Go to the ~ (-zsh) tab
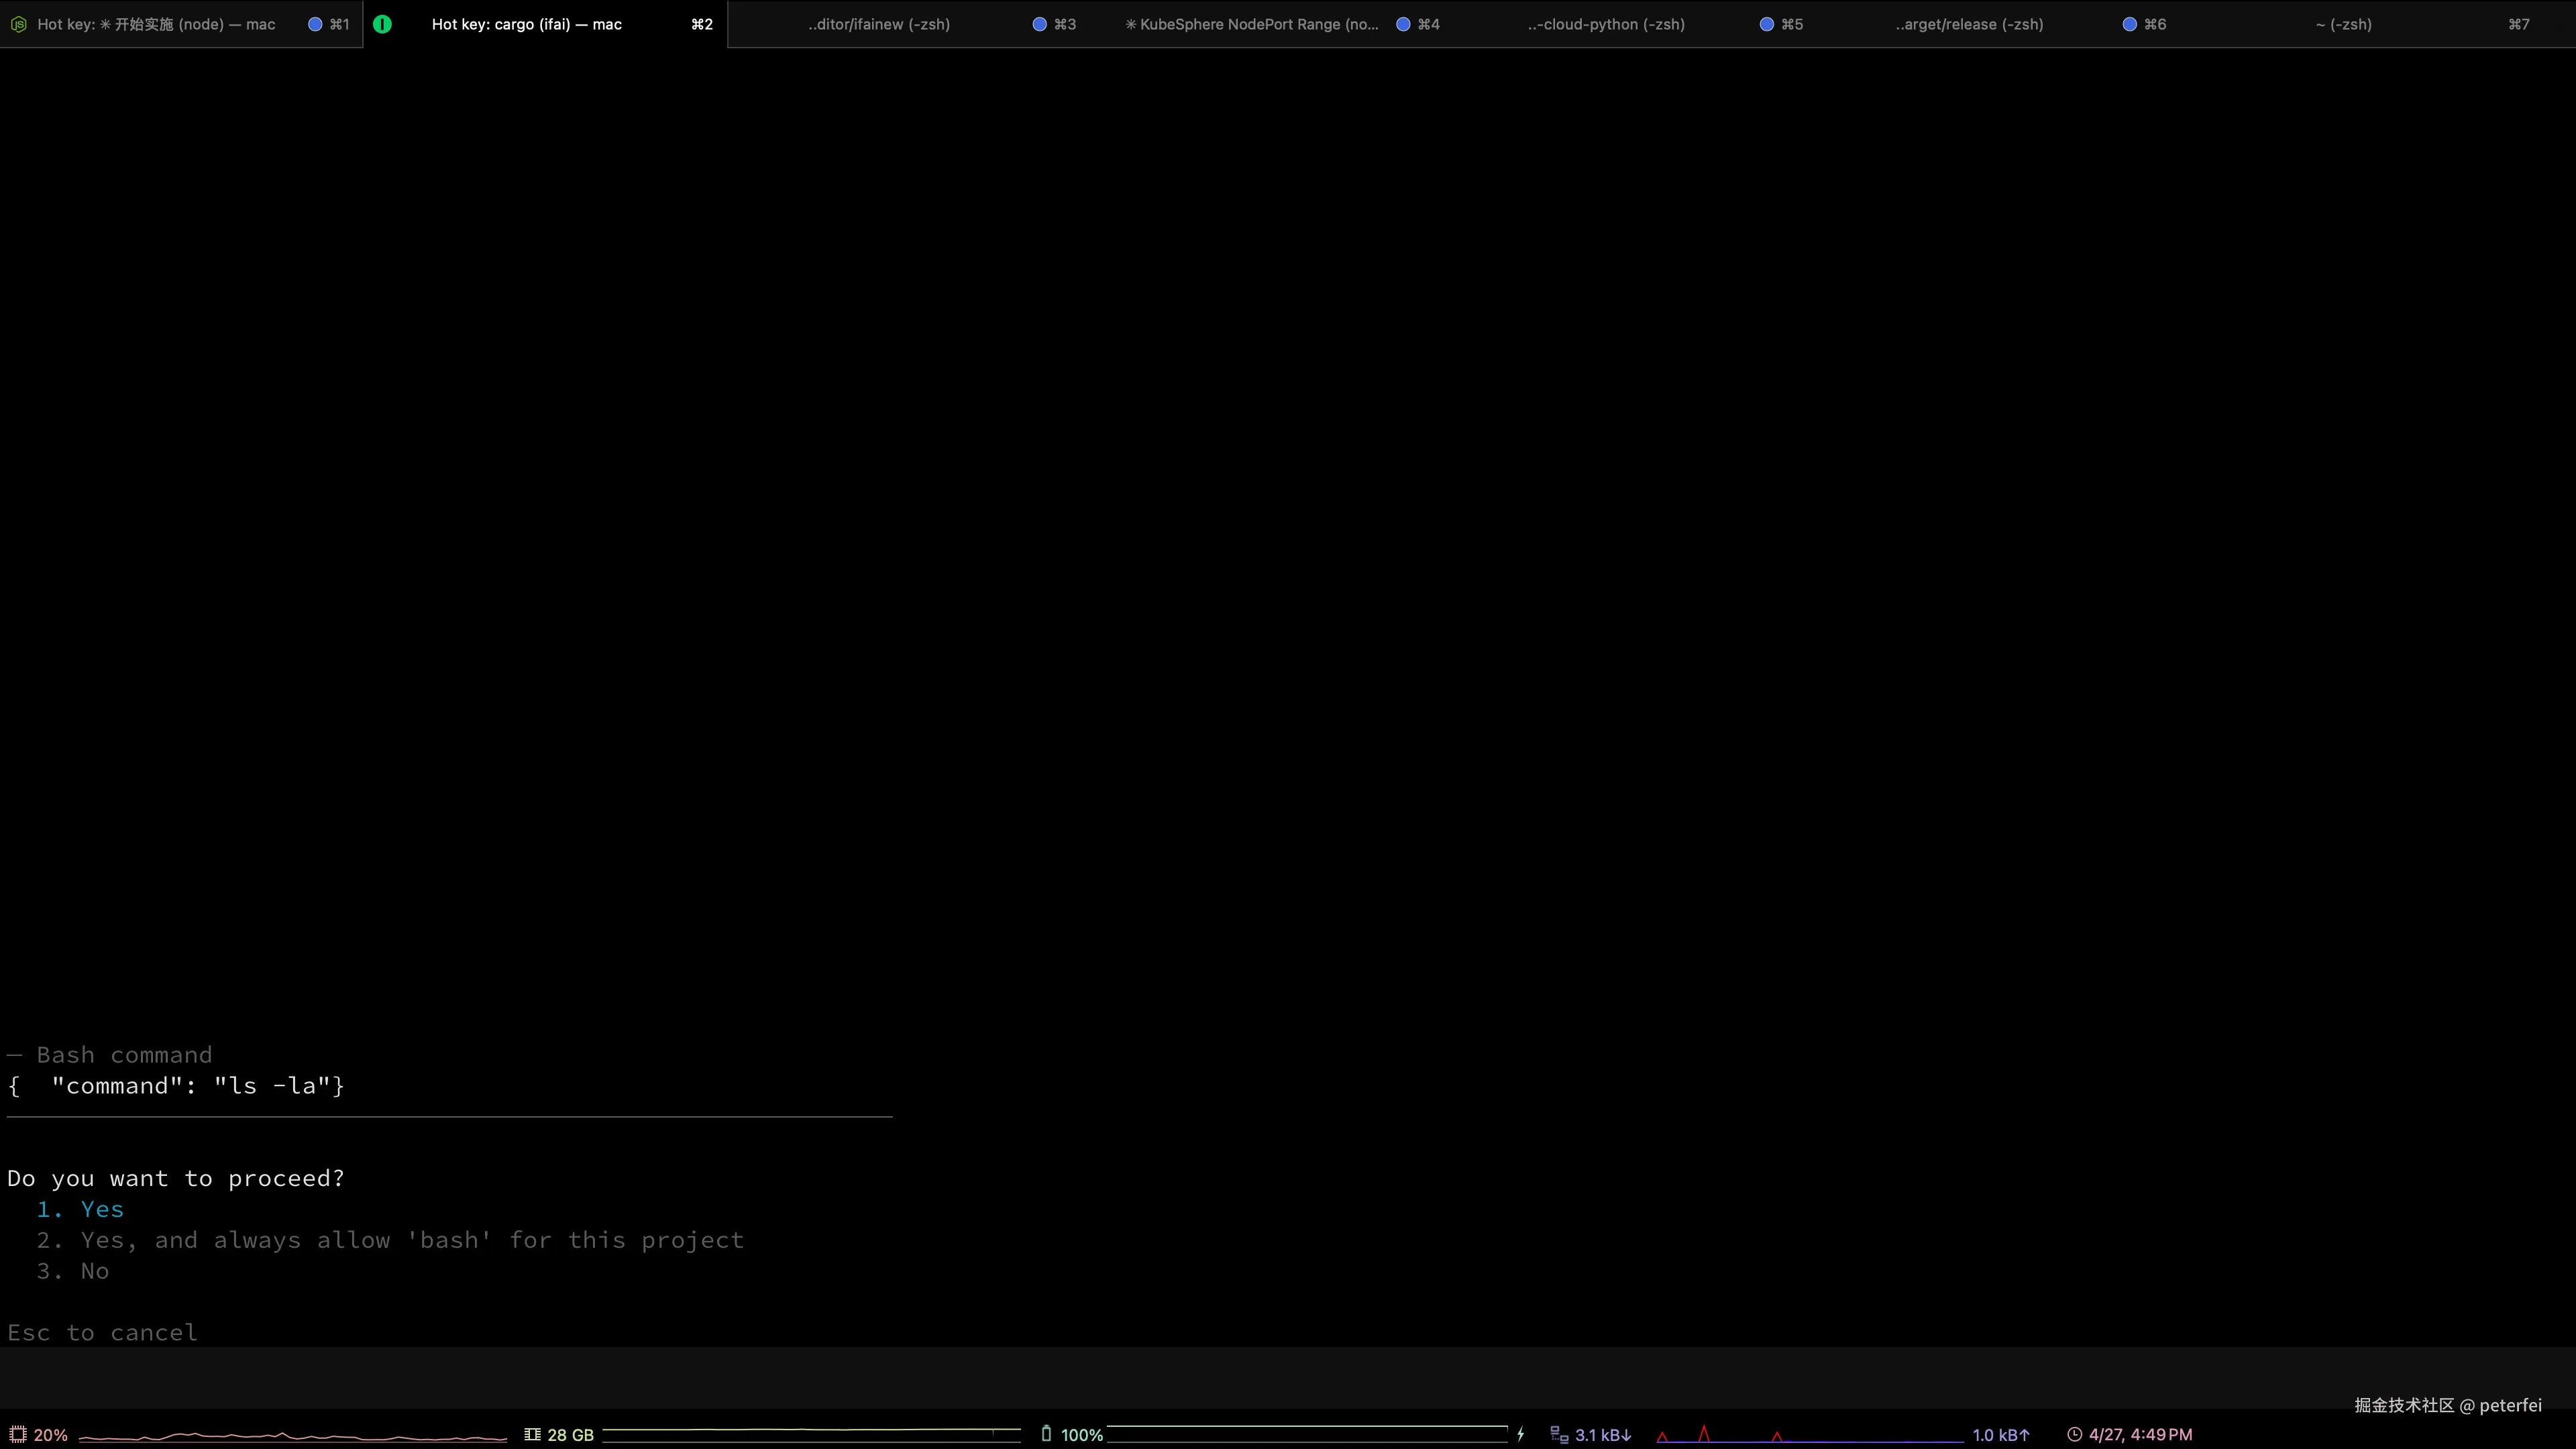 click(2342, 24)
